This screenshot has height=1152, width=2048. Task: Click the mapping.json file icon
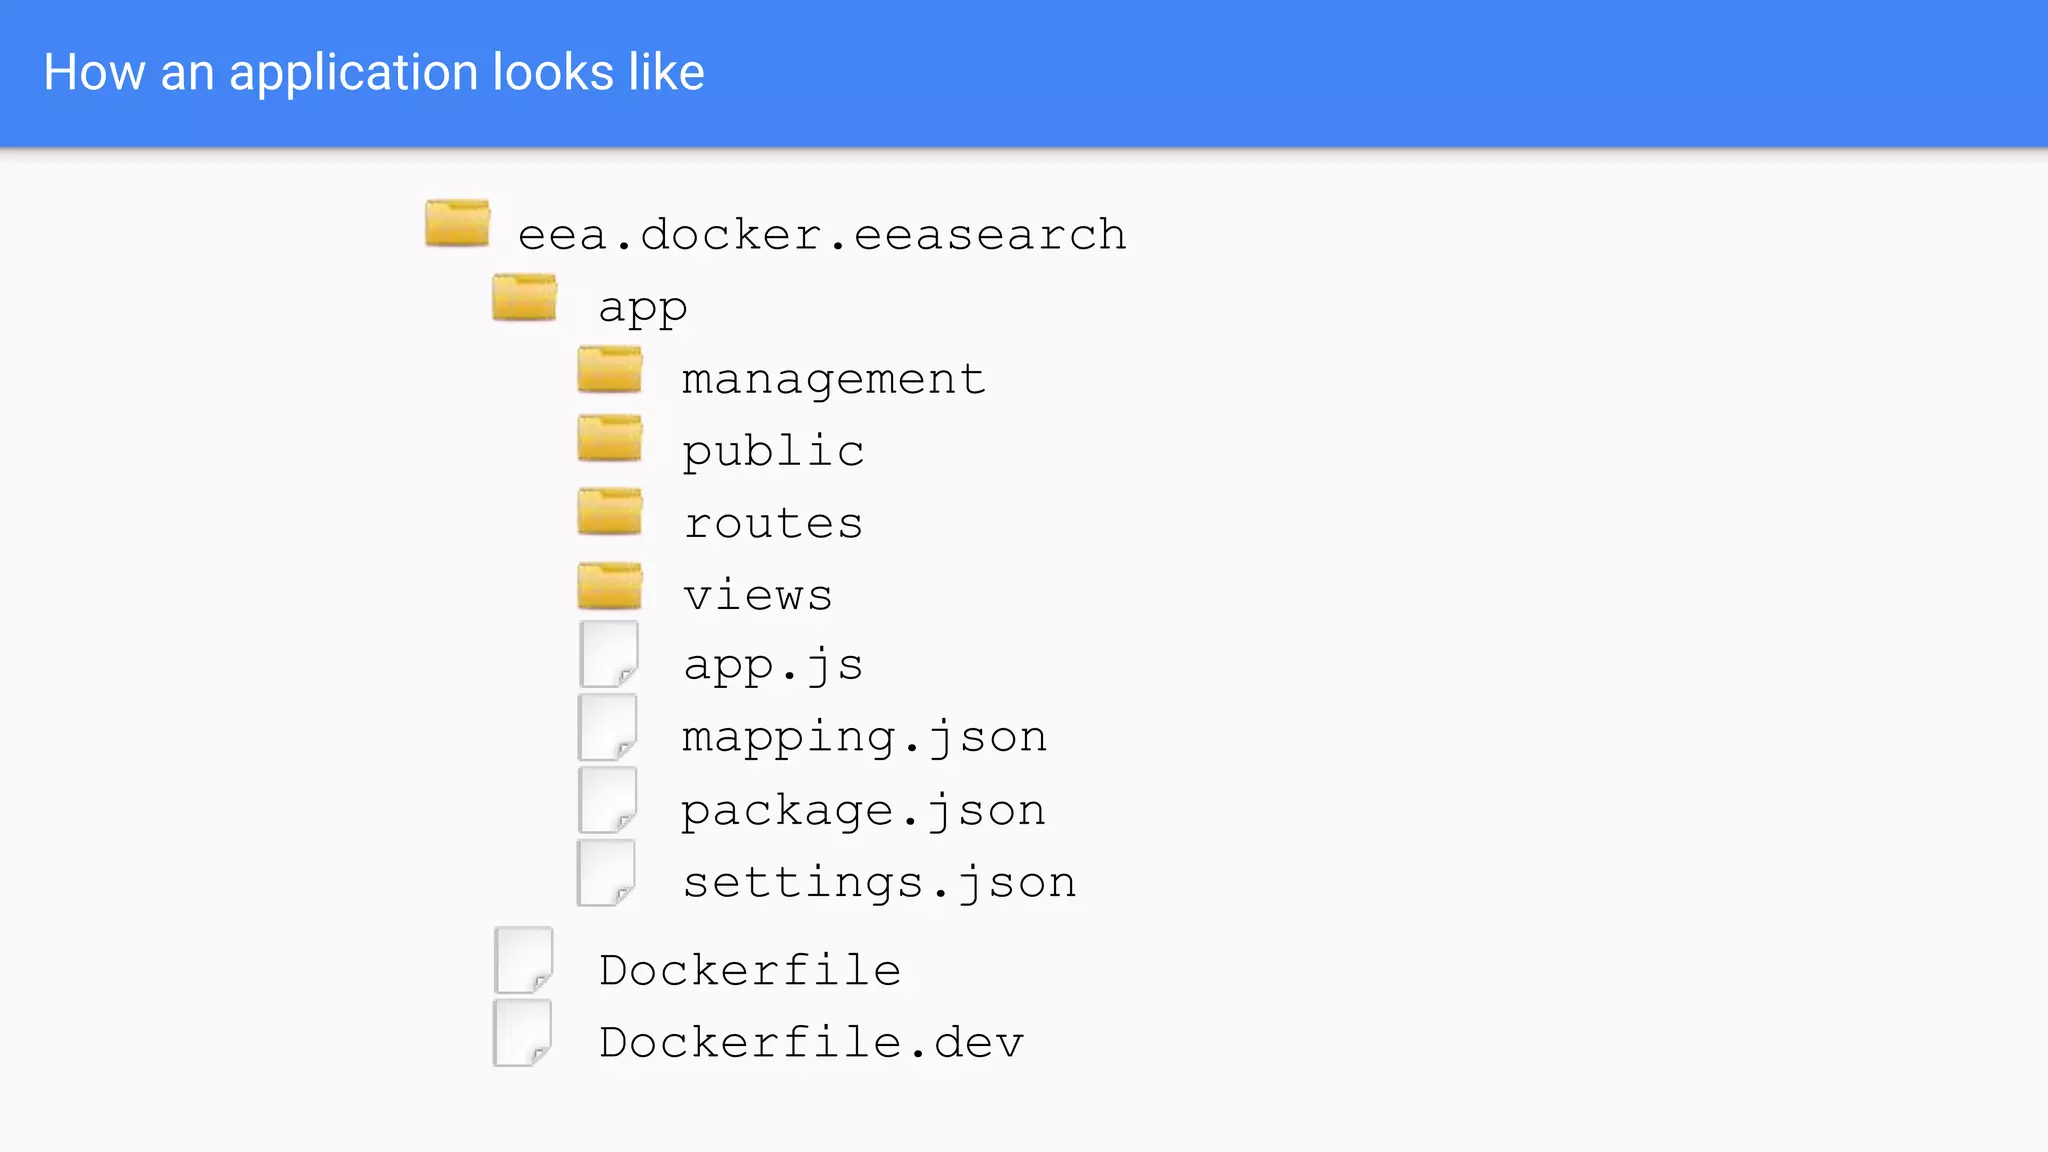(608, 727)
